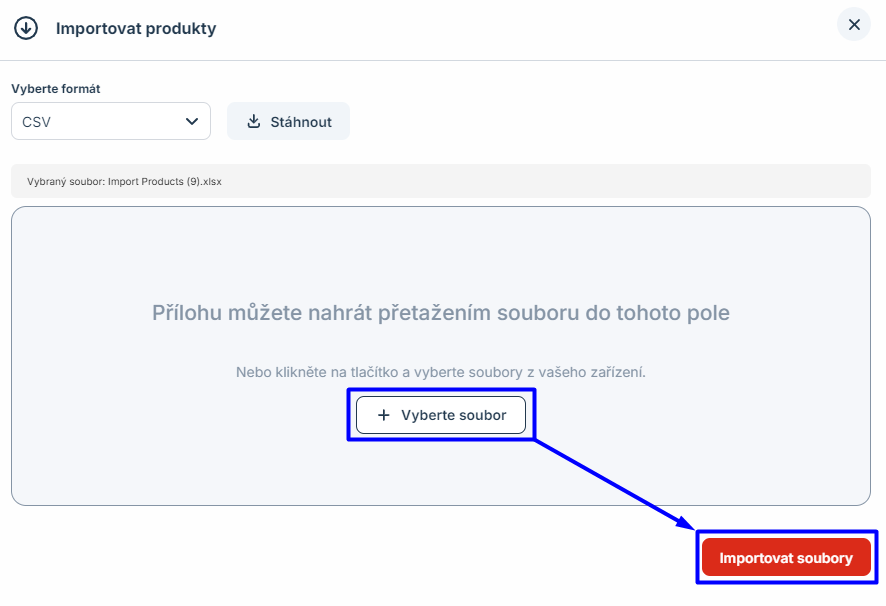Click the chevron arrow in format selector
Screen dimensions: 886x606
coord(192,121)
